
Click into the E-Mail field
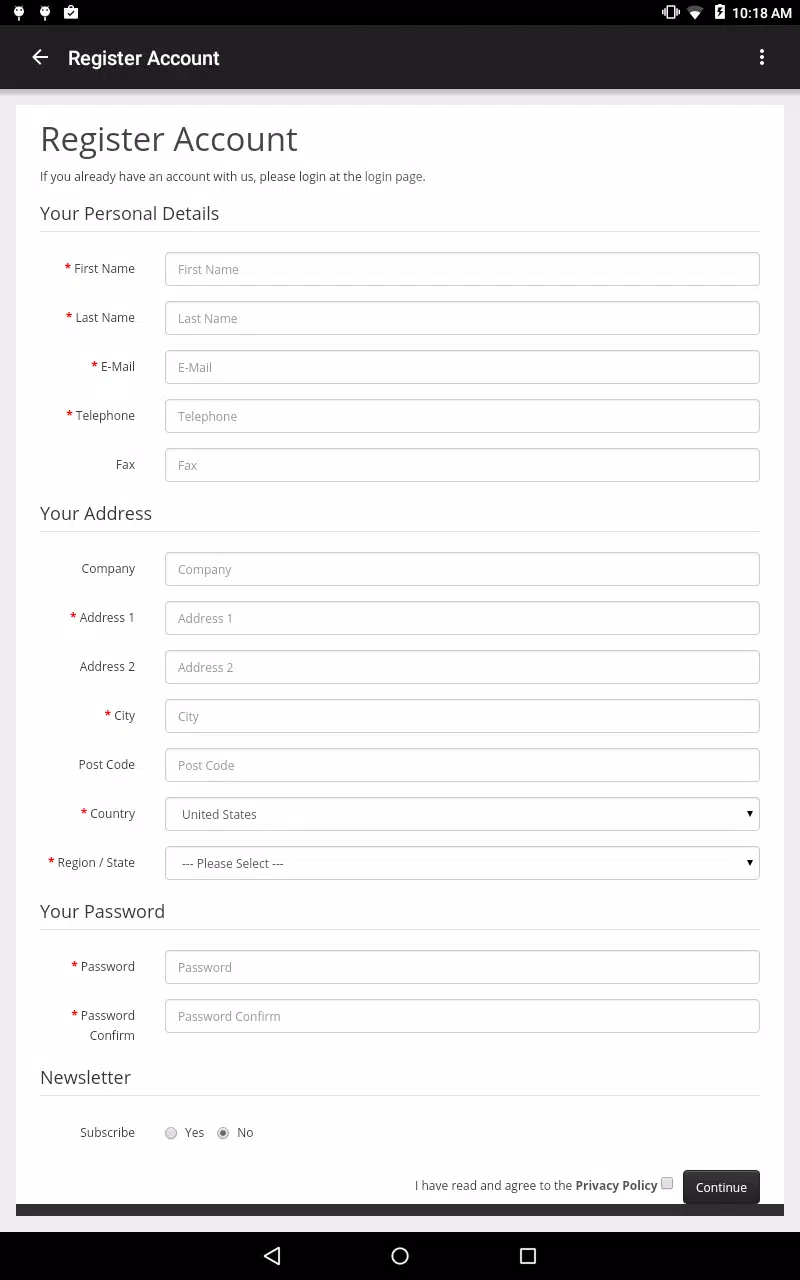(x=462, y=367)
